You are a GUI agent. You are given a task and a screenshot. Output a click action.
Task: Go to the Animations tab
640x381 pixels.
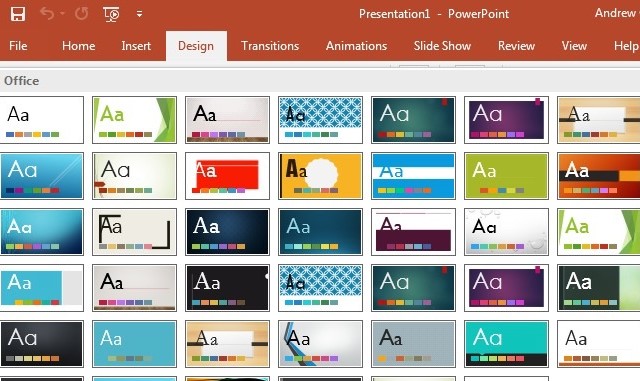(x=356, y=46)
